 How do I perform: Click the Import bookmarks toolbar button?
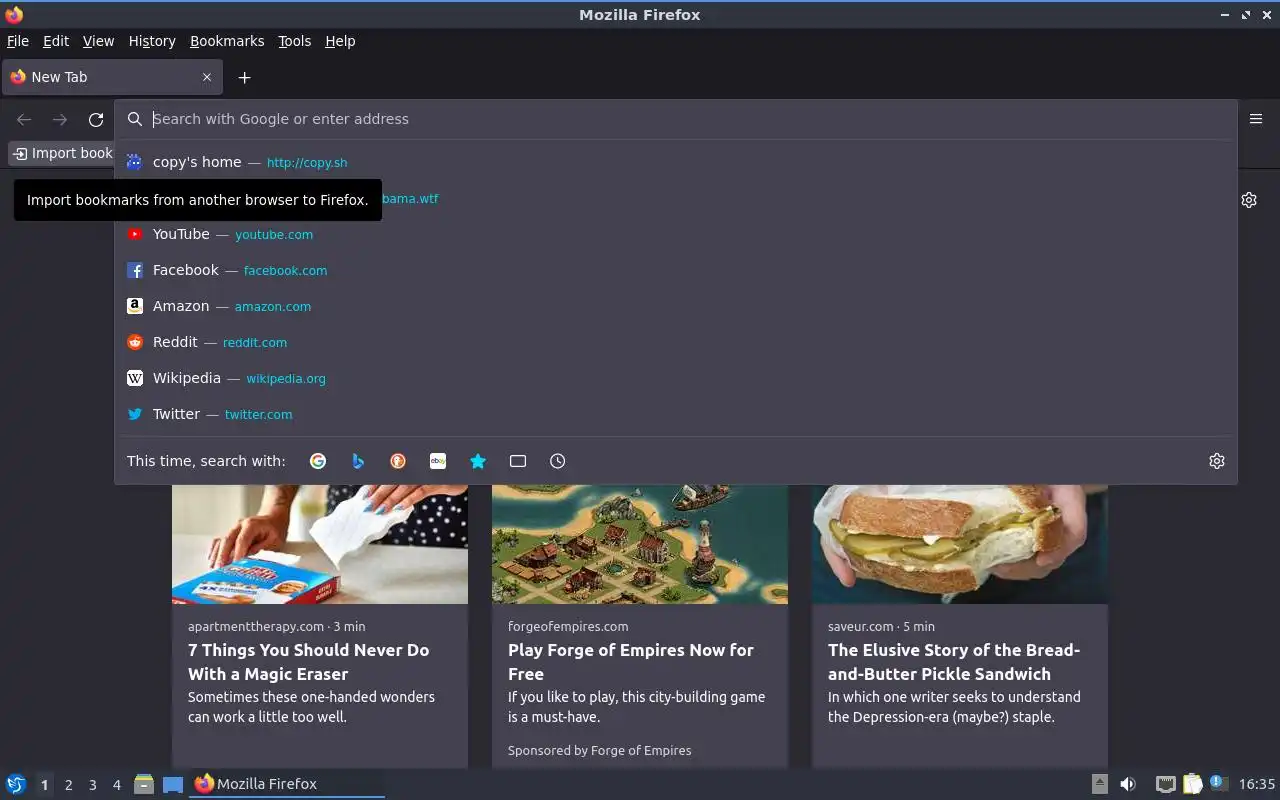tap(61, 153)
